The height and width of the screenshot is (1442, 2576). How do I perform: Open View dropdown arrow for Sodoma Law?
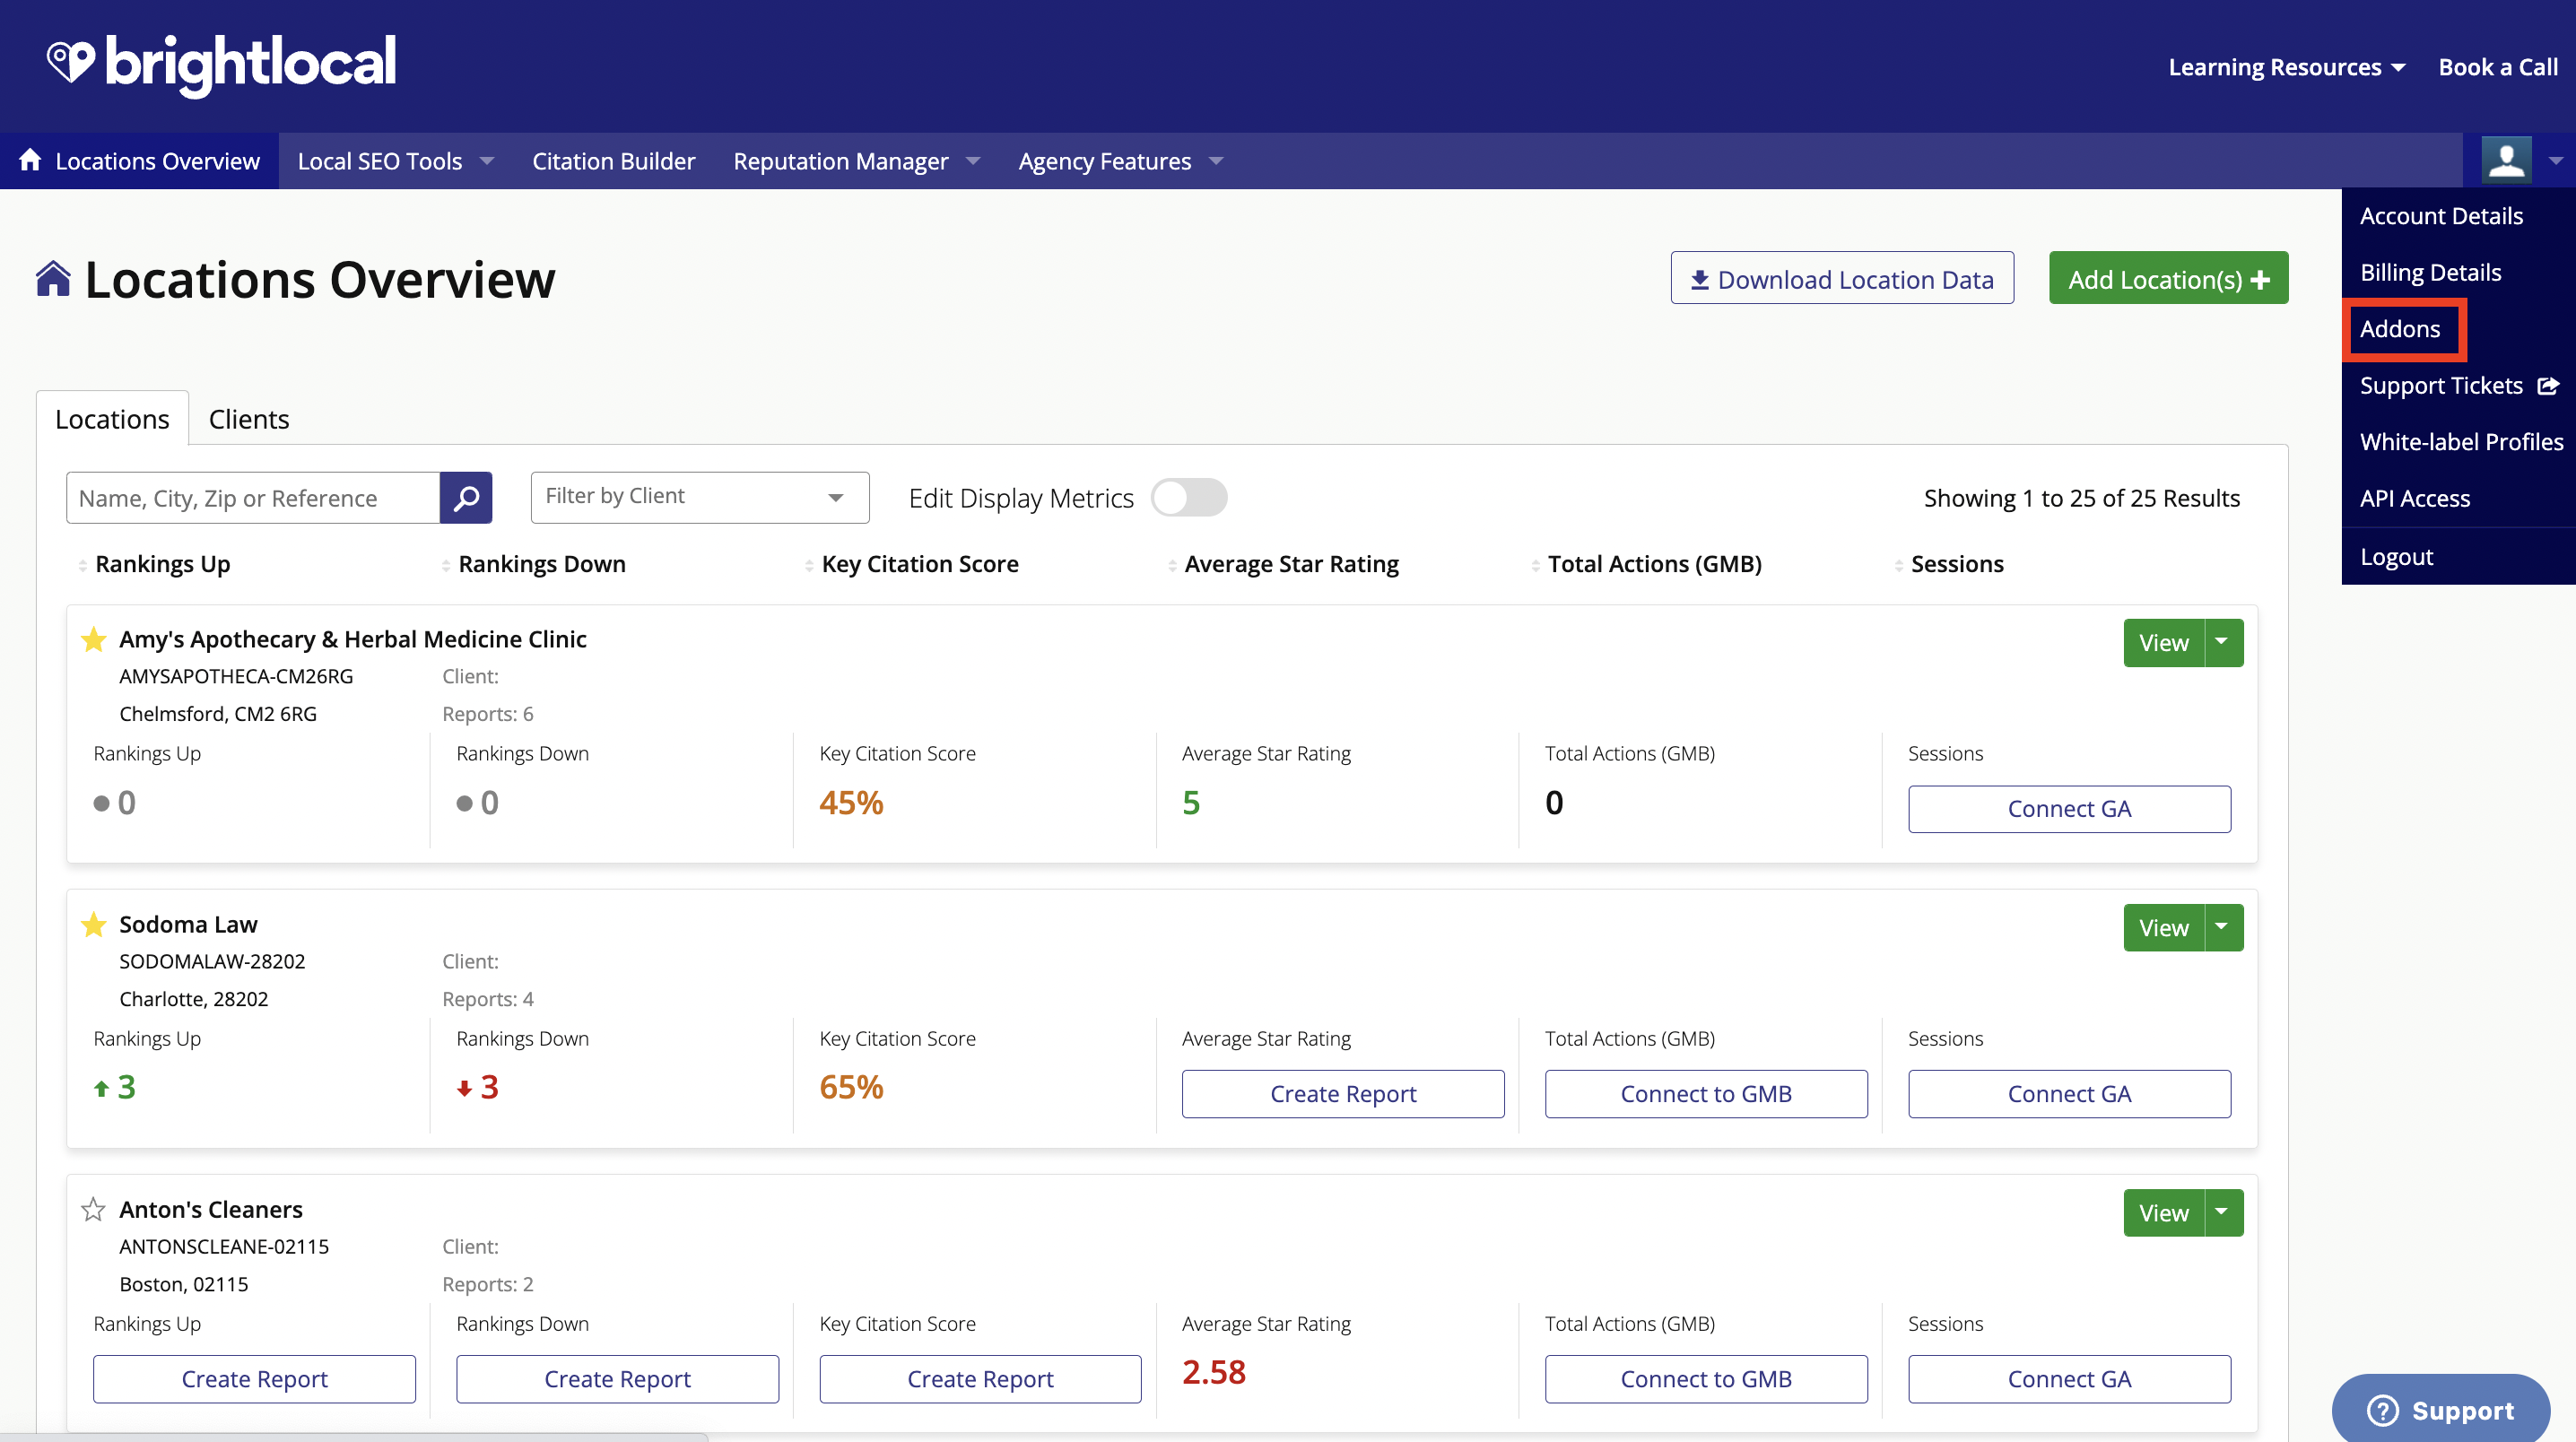[2224, 928]
